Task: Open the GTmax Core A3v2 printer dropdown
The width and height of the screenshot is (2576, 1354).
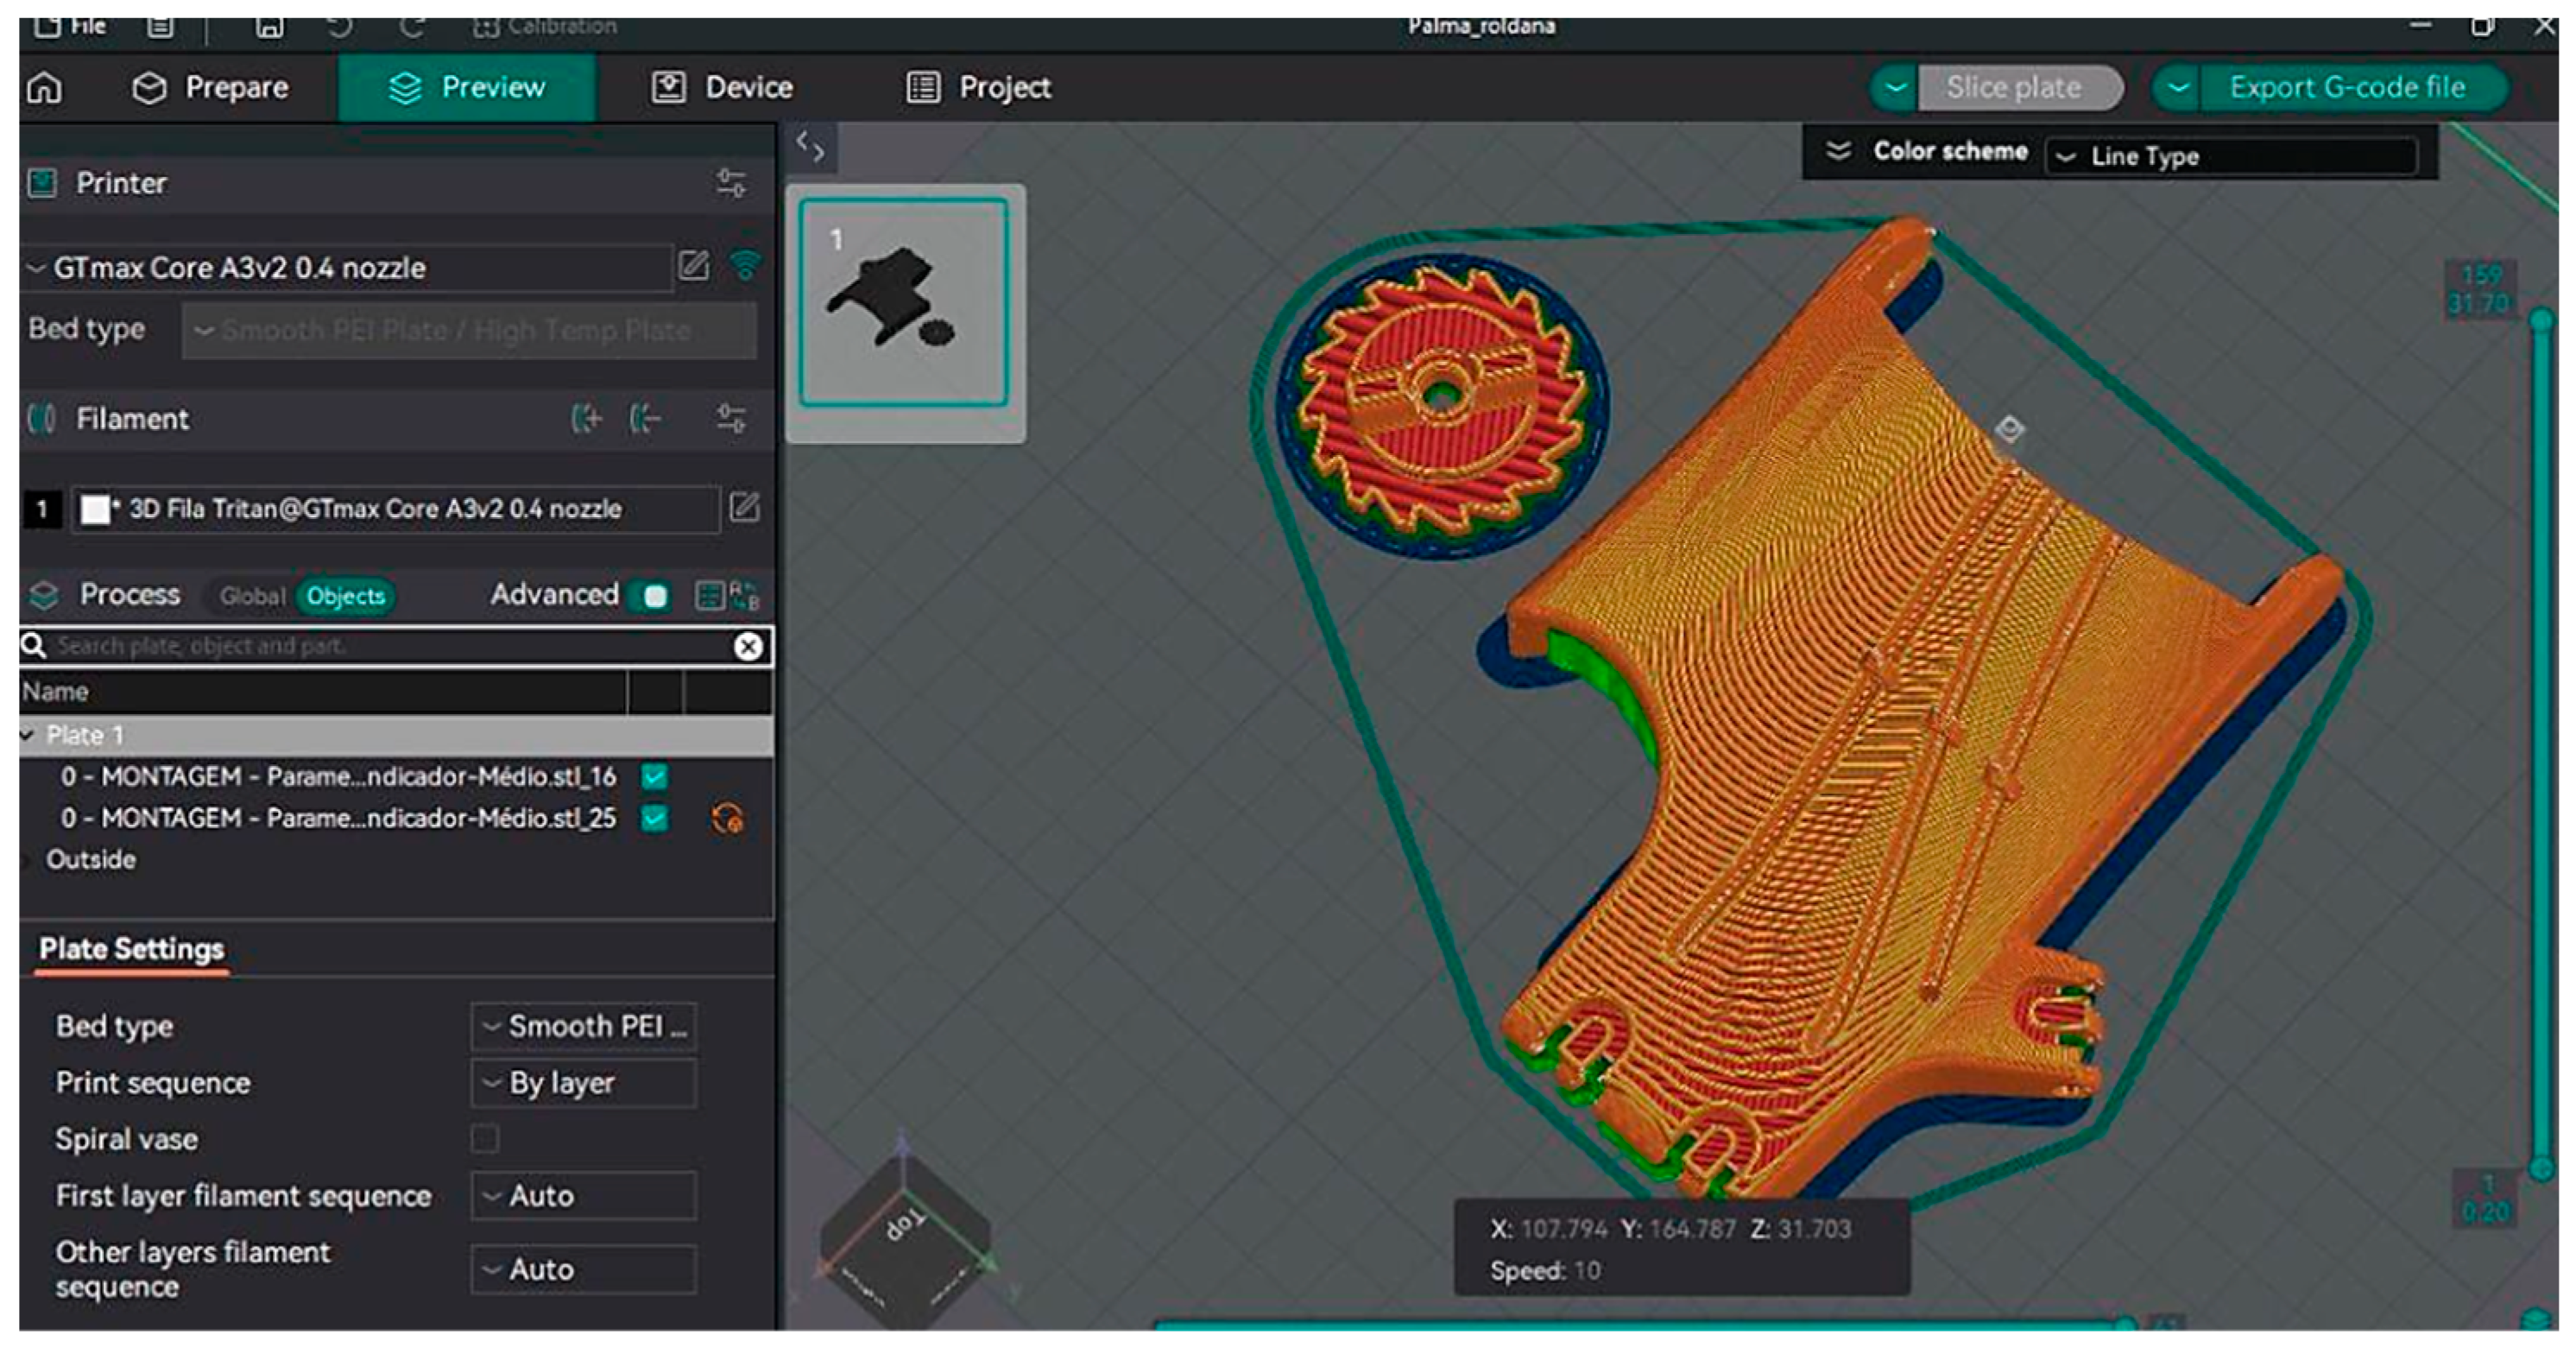Action: pos(345,268)
